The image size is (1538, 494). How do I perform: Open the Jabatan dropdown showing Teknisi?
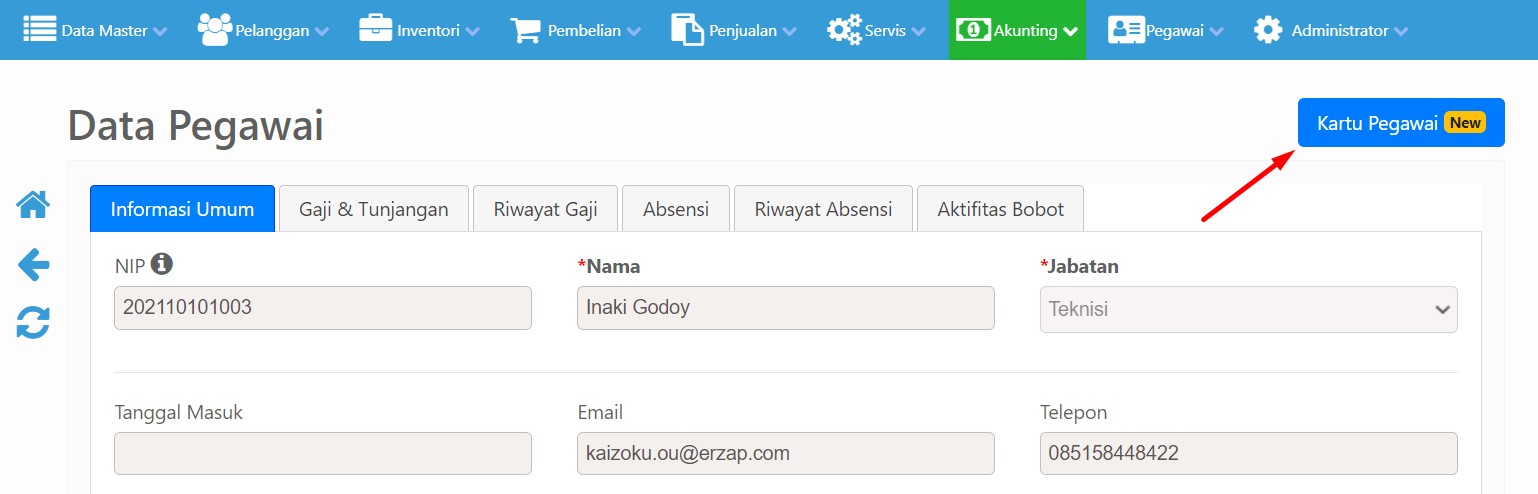pyautogui.click(x=1249, y=309)
